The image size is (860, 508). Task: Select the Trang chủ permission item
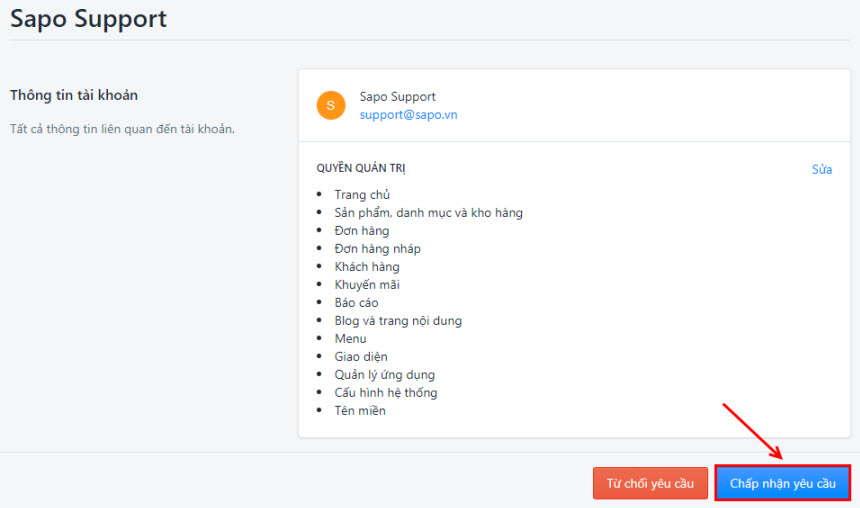coord(362,195)
